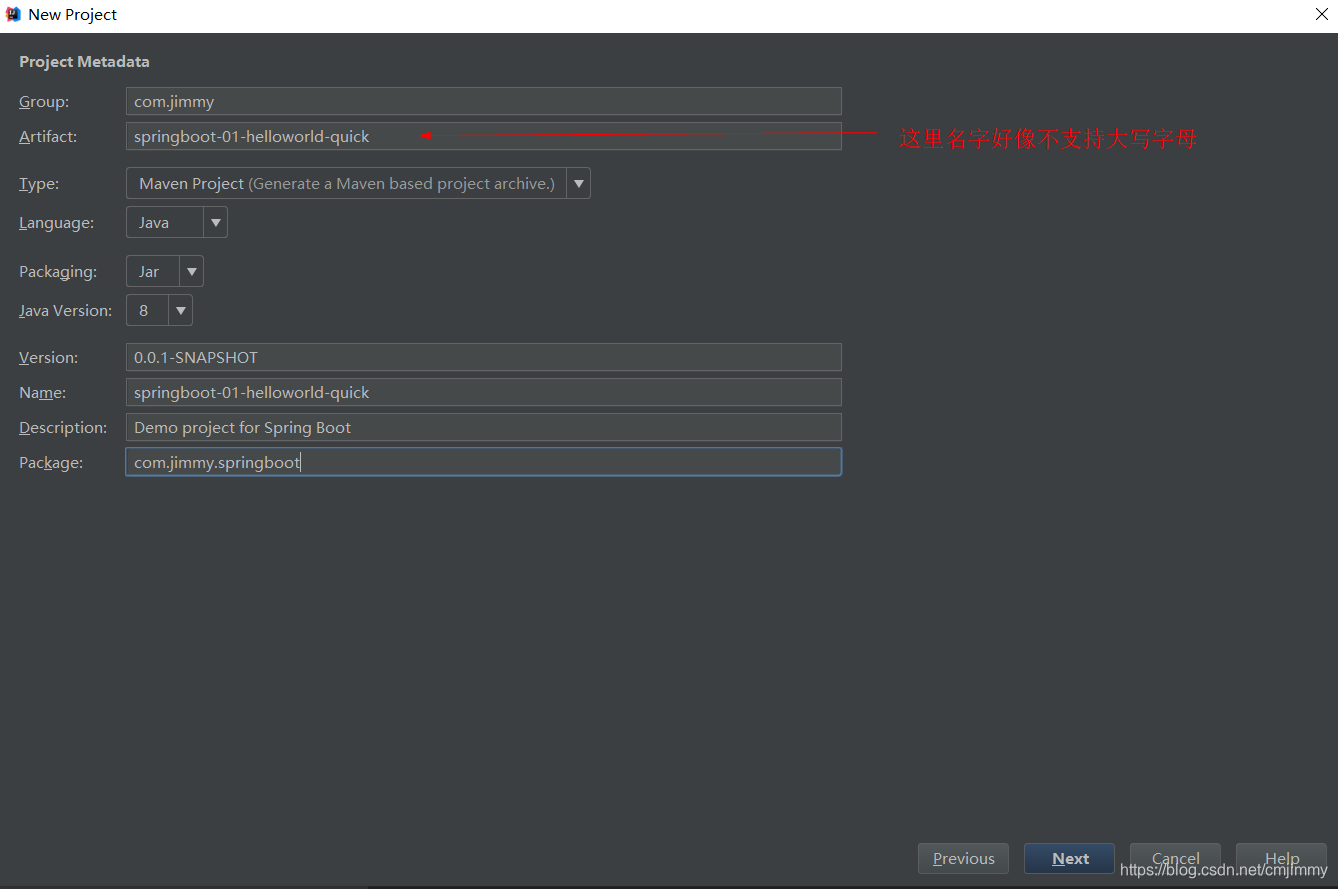Image resolution: width=1338 pixels, height=889 pixels.
Task: Click the Artifact input field
Action: (483, 136)
